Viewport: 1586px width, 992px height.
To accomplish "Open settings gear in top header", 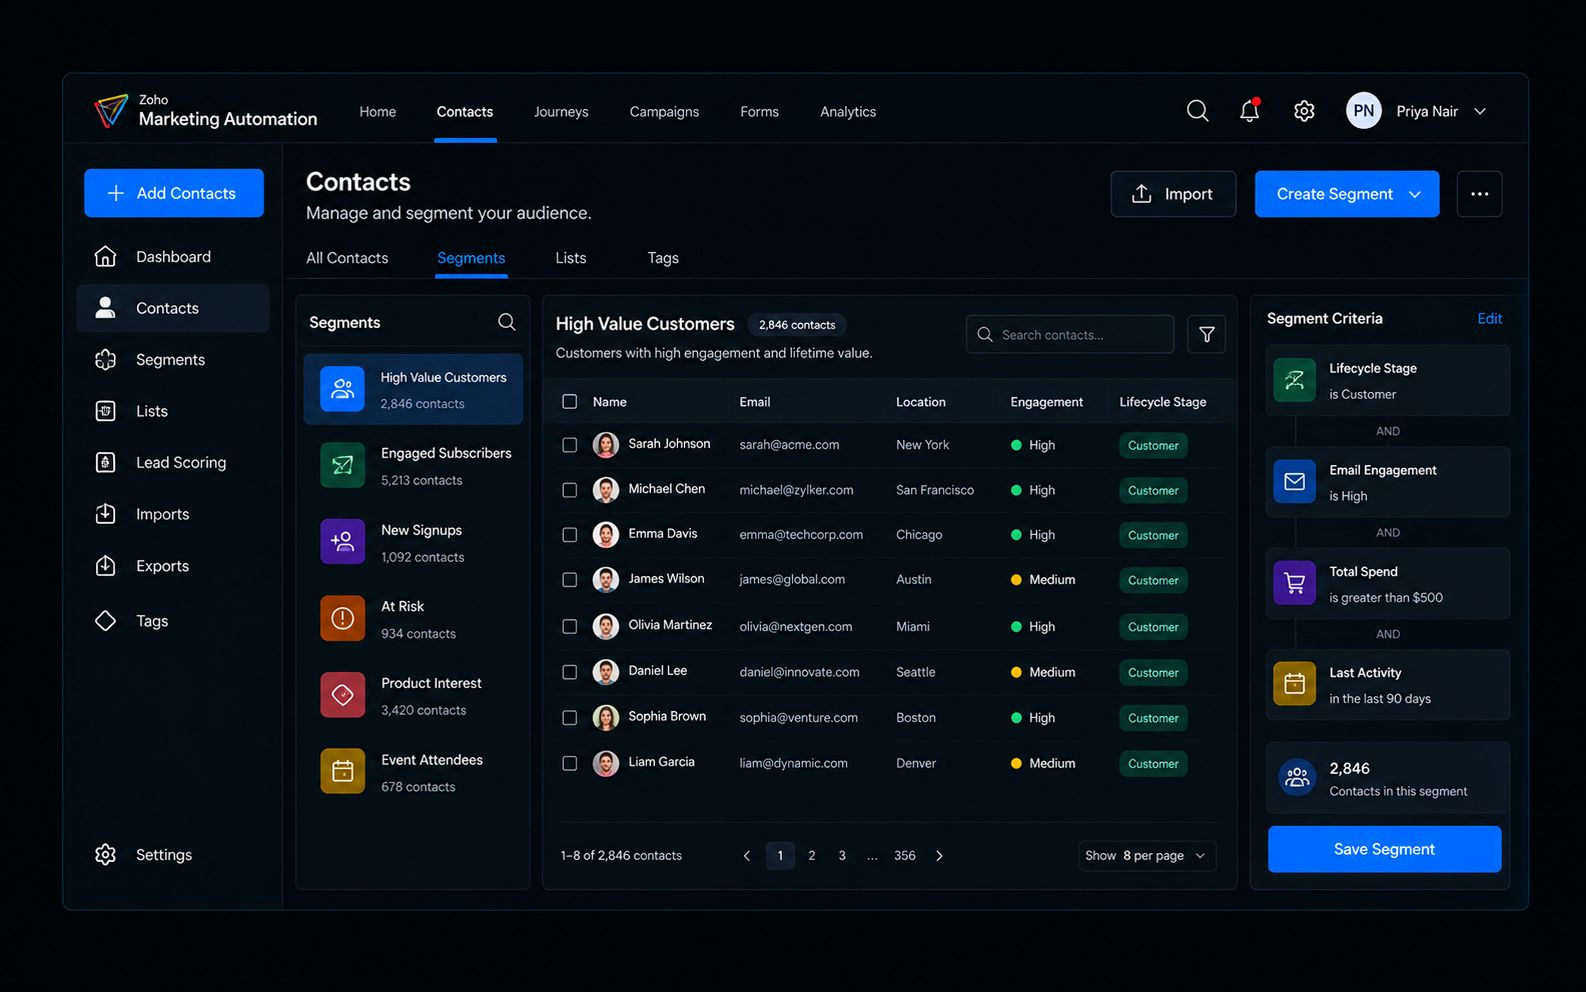I will coord(1304,111).
